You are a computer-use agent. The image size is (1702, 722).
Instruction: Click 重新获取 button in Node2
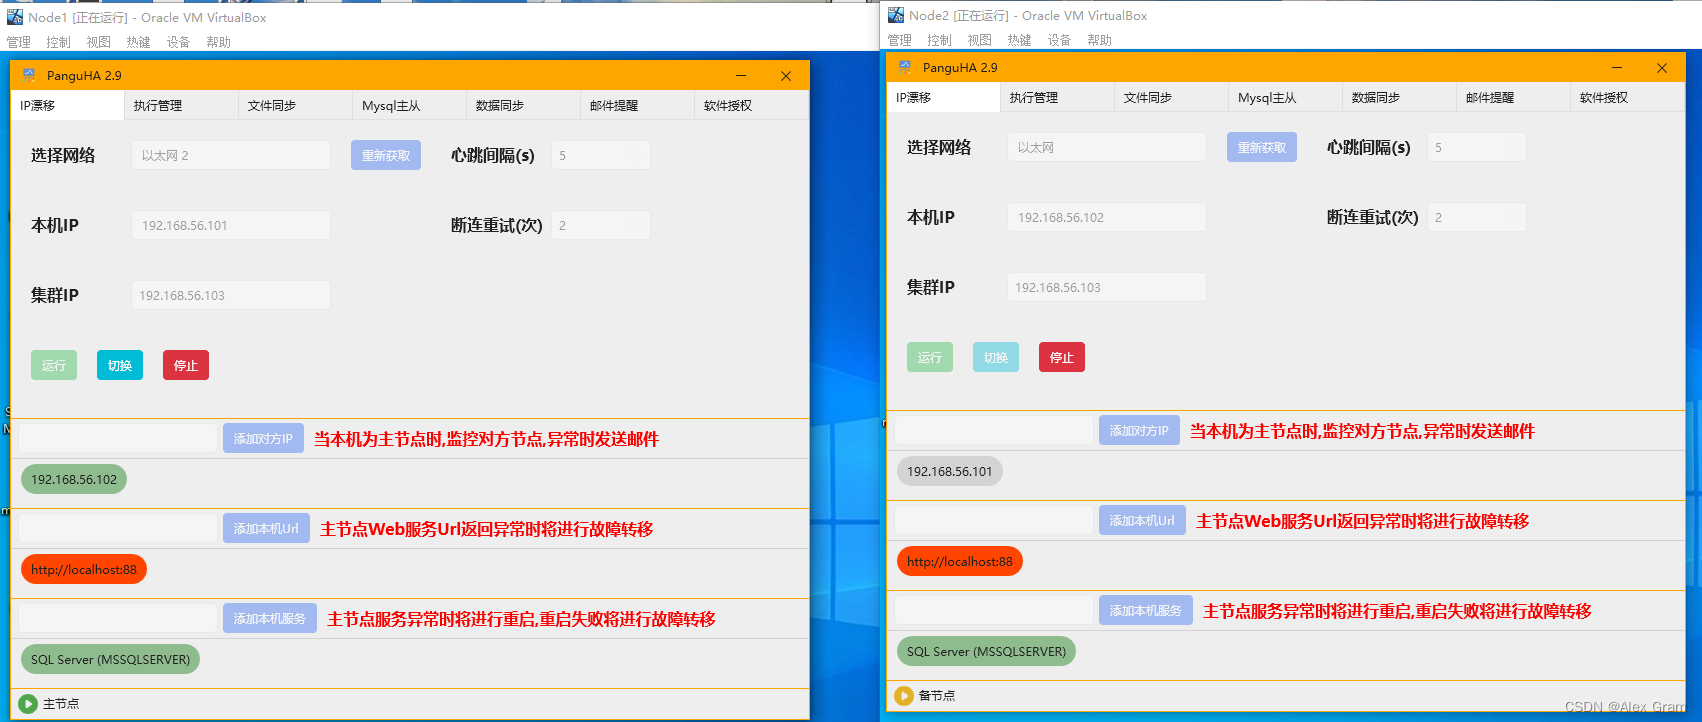click(x=1262, y=147)
